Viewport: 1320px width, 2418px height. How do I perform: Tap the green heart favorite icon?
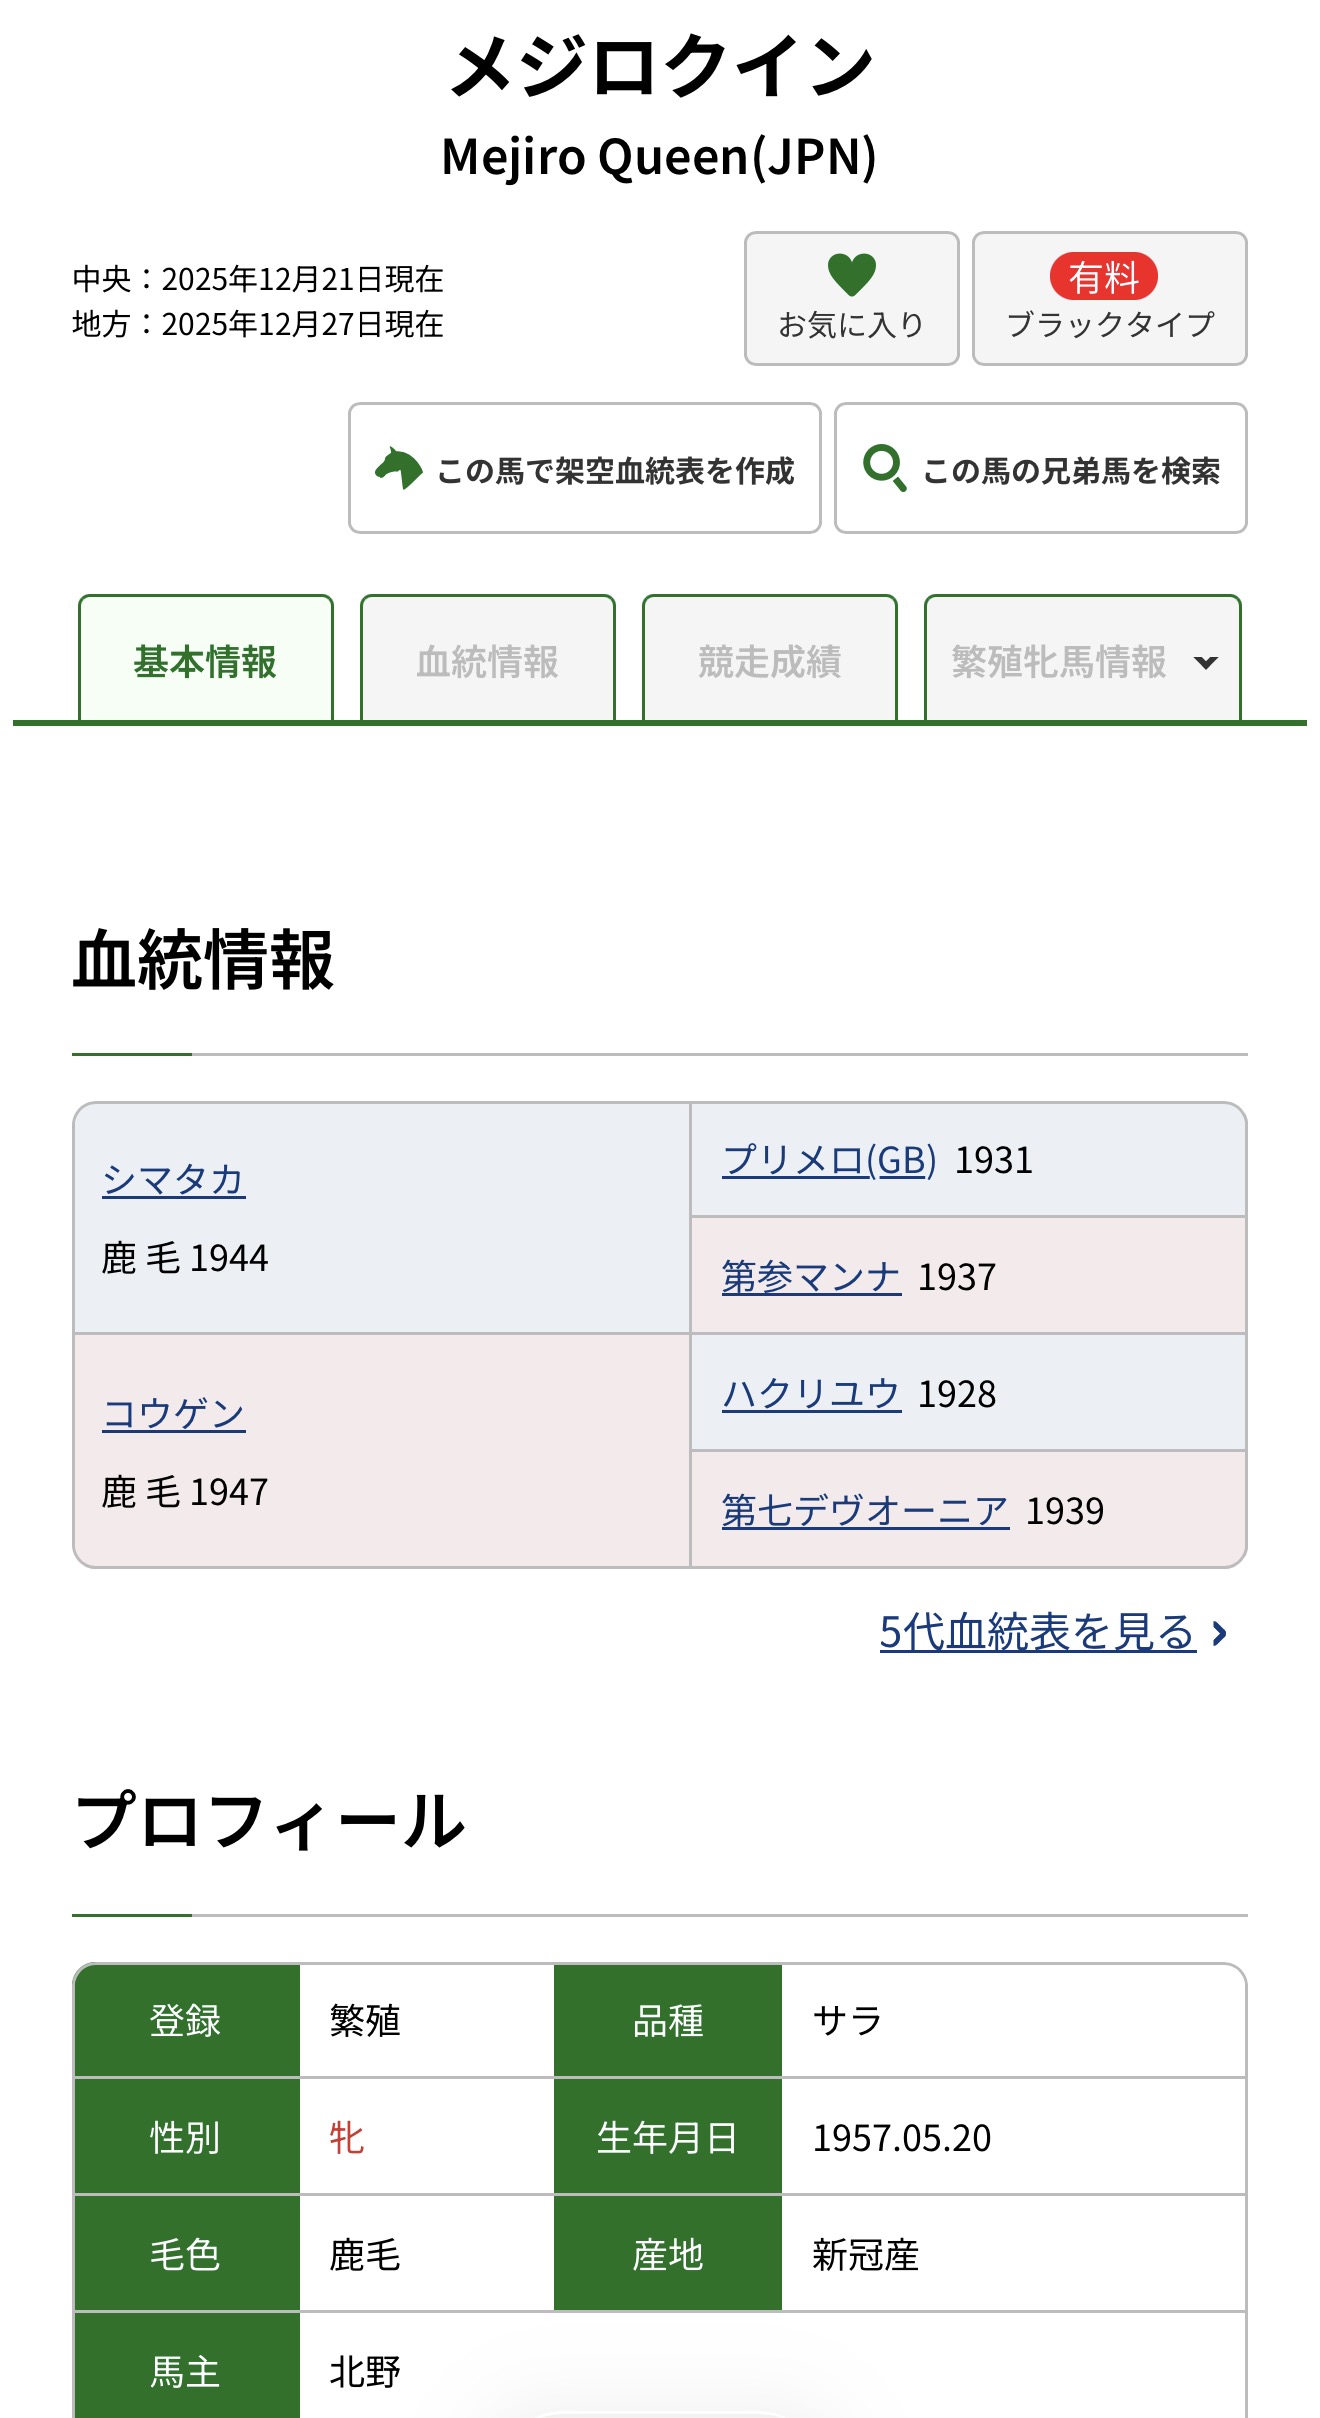pyautogui.click(x=851, y=274)
